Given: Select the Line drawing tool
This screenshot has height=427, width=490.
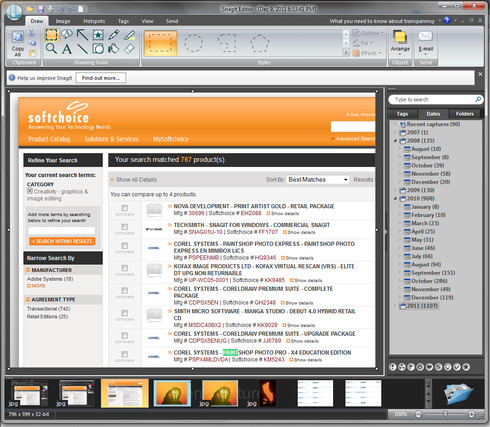Looking at the screenshot, I should click(82, 49).
